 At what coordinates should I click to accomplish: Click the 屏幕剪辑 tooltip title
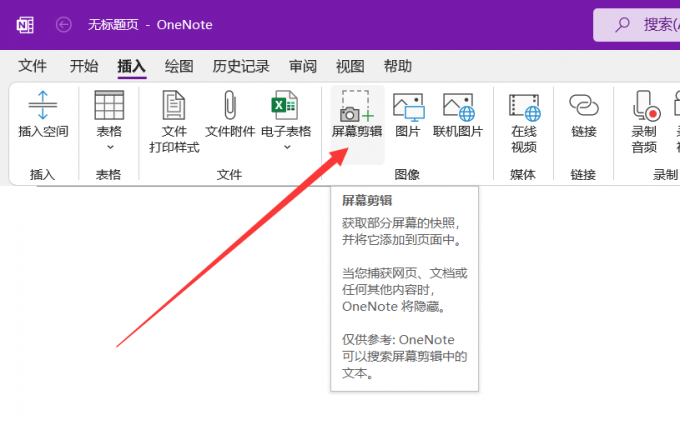click(367, 201)
